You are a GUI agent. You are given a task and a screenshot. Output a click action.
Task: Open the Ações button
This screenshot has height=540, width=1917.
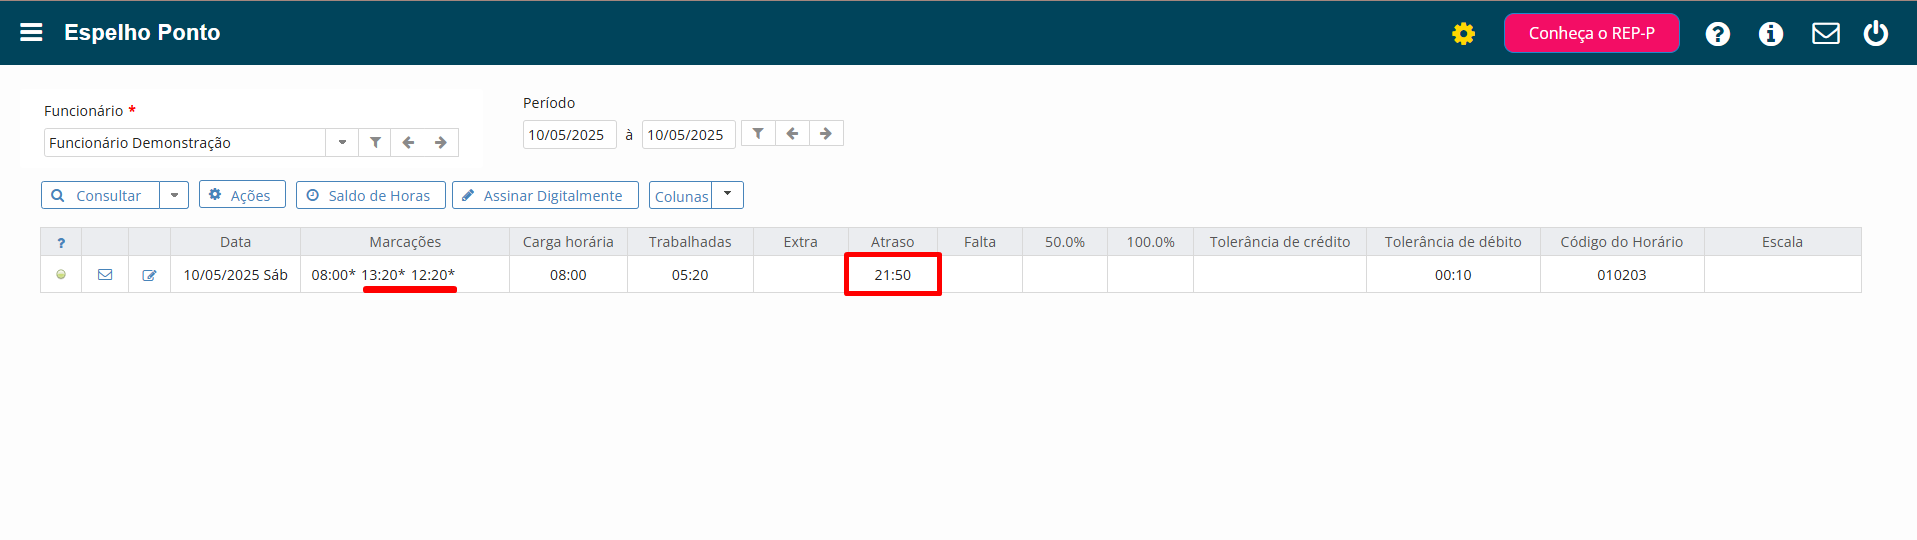point(242,195)
